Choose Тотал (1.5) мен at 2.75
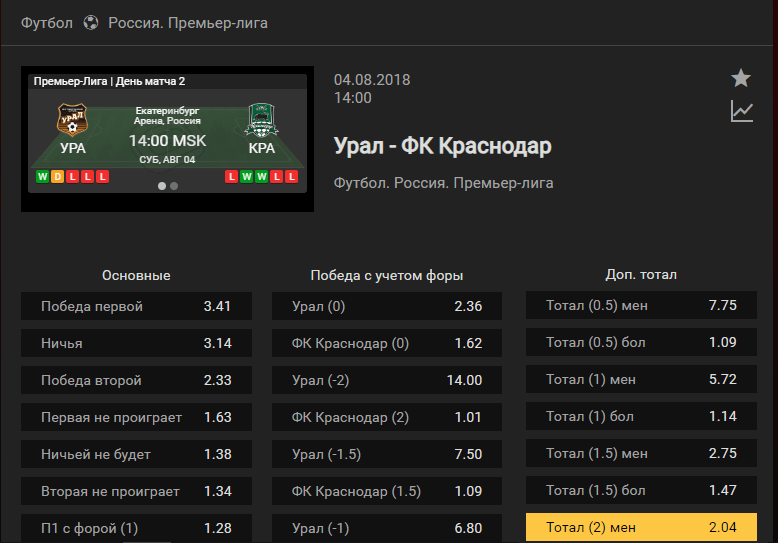778x543 pixels. [642, 453]
